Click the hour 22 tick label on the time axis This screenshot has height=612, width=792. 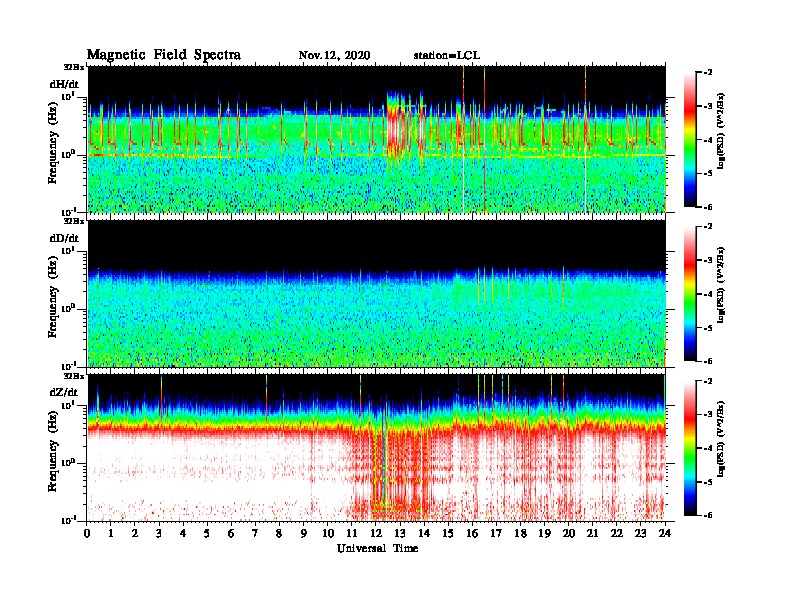[617, 534]
